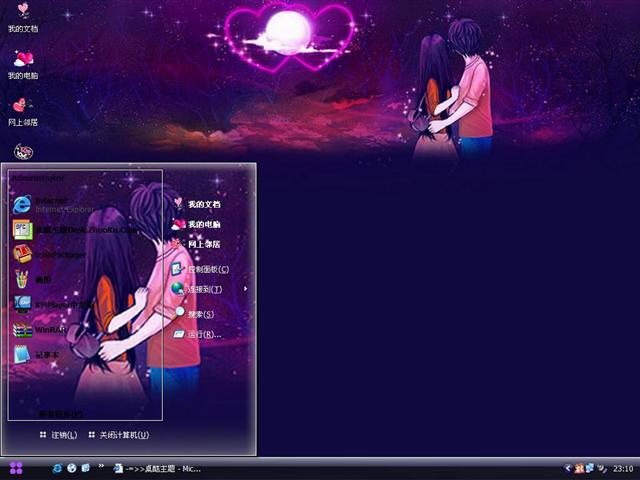Image resolution: width=640 pixels, height=480 pixels.
Task: Click the globe Quick Launch icon
Action: [x=71, y=468]
